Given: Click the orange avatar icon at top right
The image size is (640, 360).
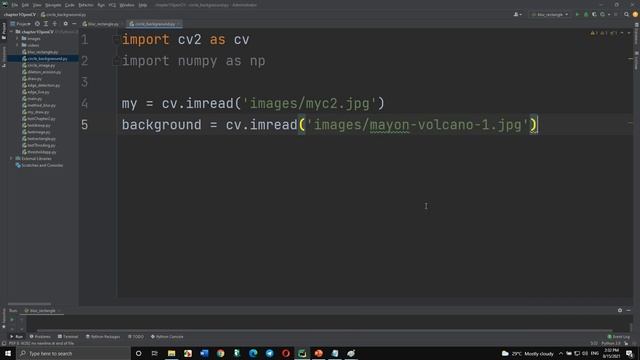Looking at the screenshot, I should pos(635,14).
